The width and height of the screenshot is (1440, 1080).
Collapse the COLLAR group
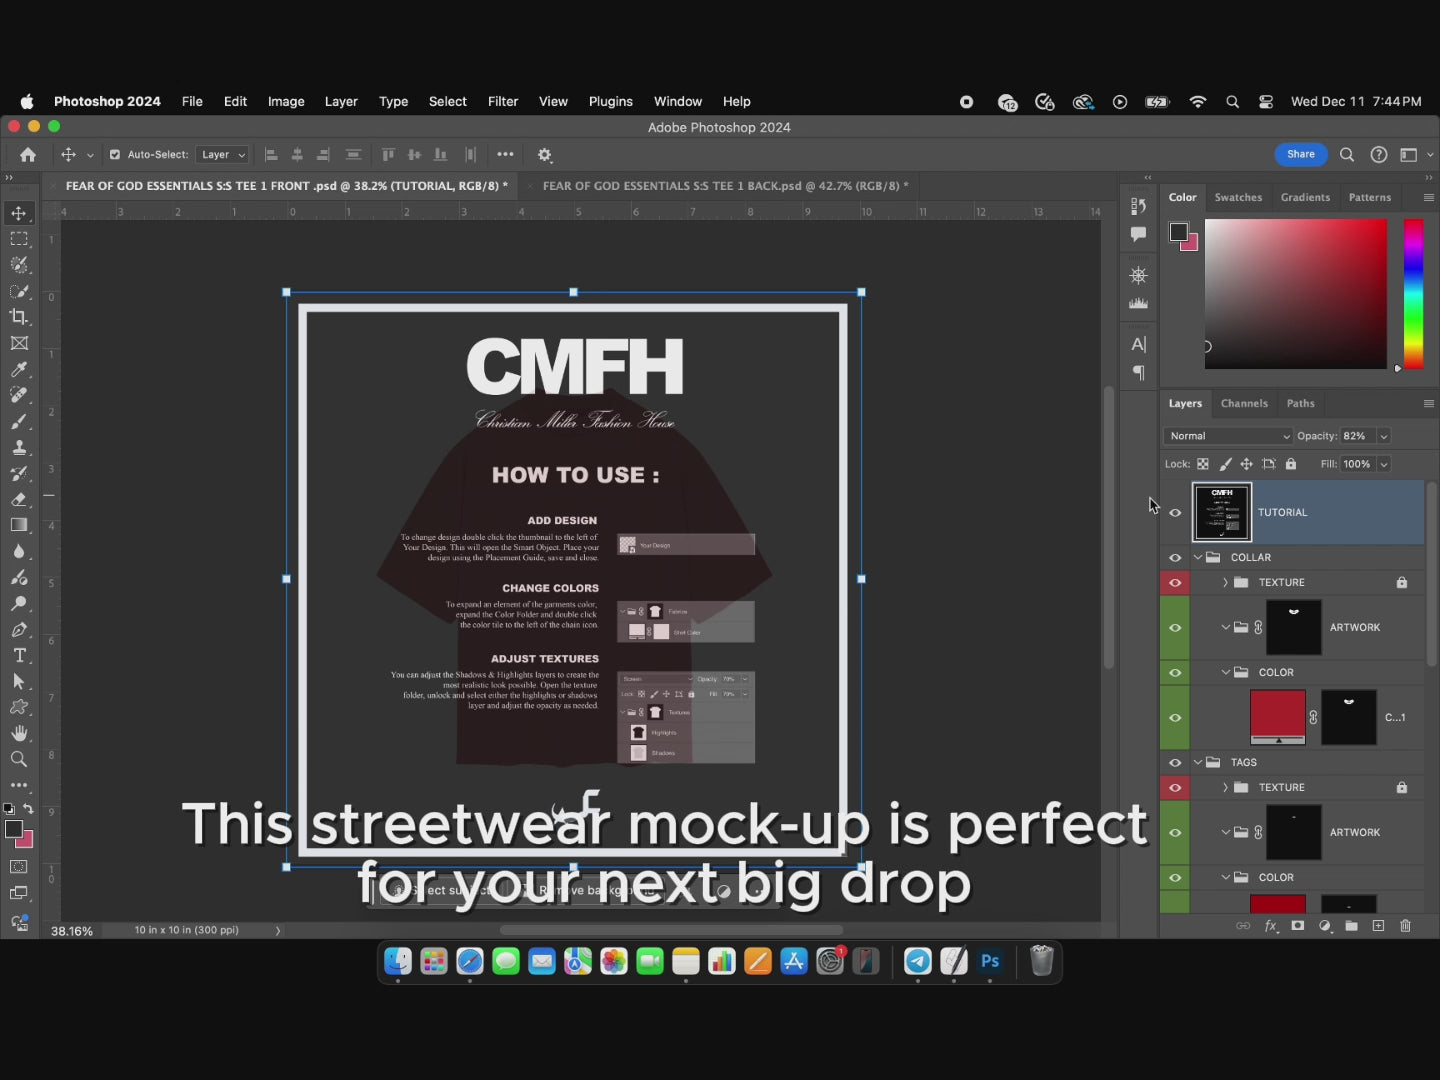click(x=1198, y=558)
